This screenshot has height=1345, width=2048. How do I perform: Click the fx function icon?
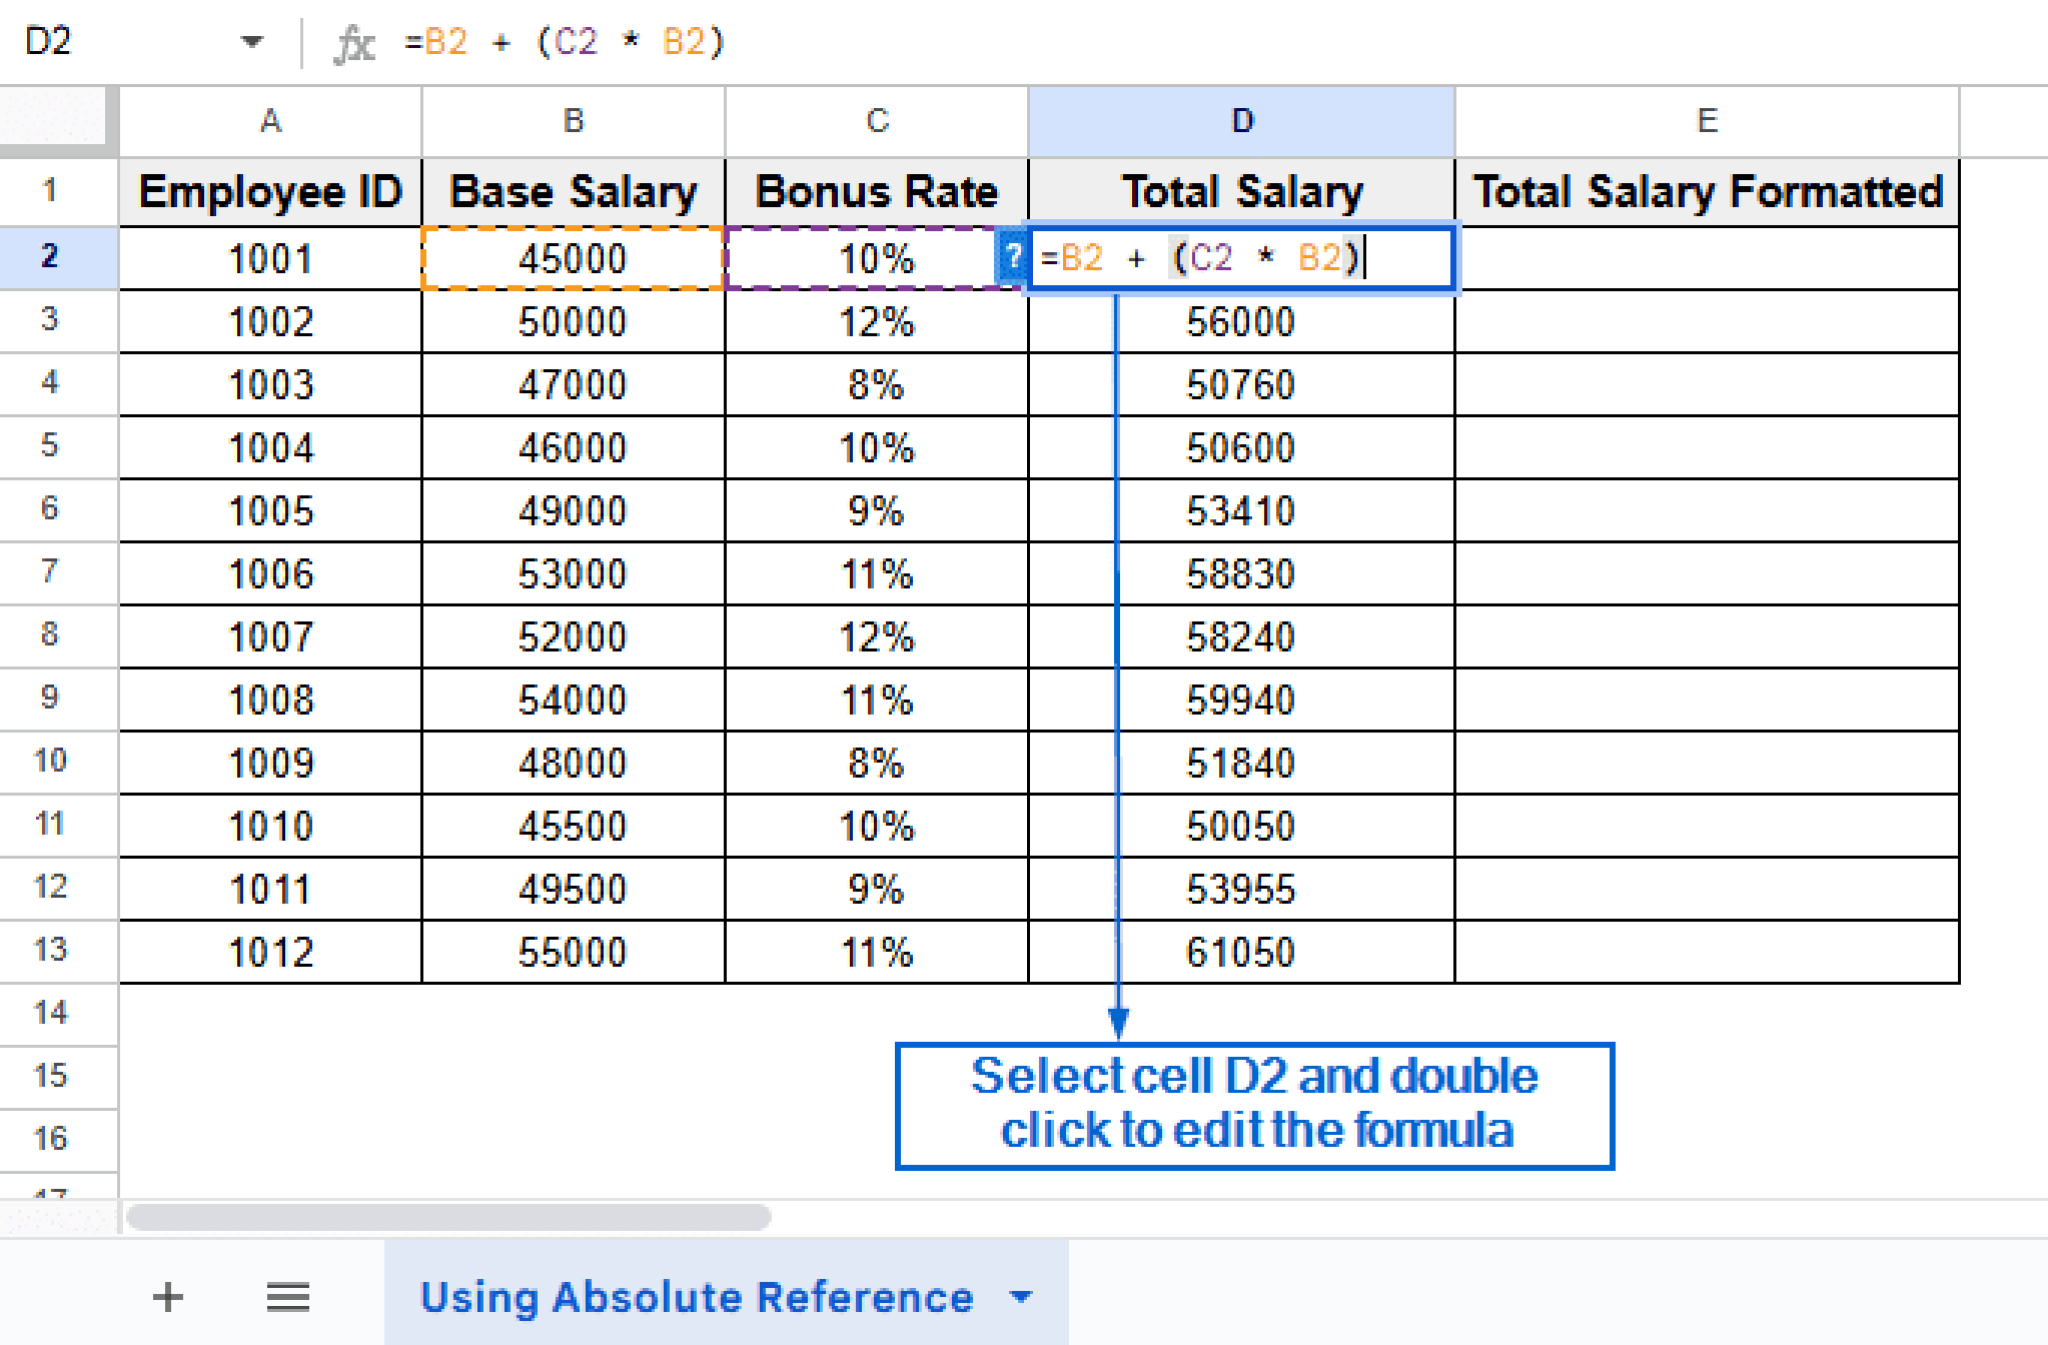355,42
